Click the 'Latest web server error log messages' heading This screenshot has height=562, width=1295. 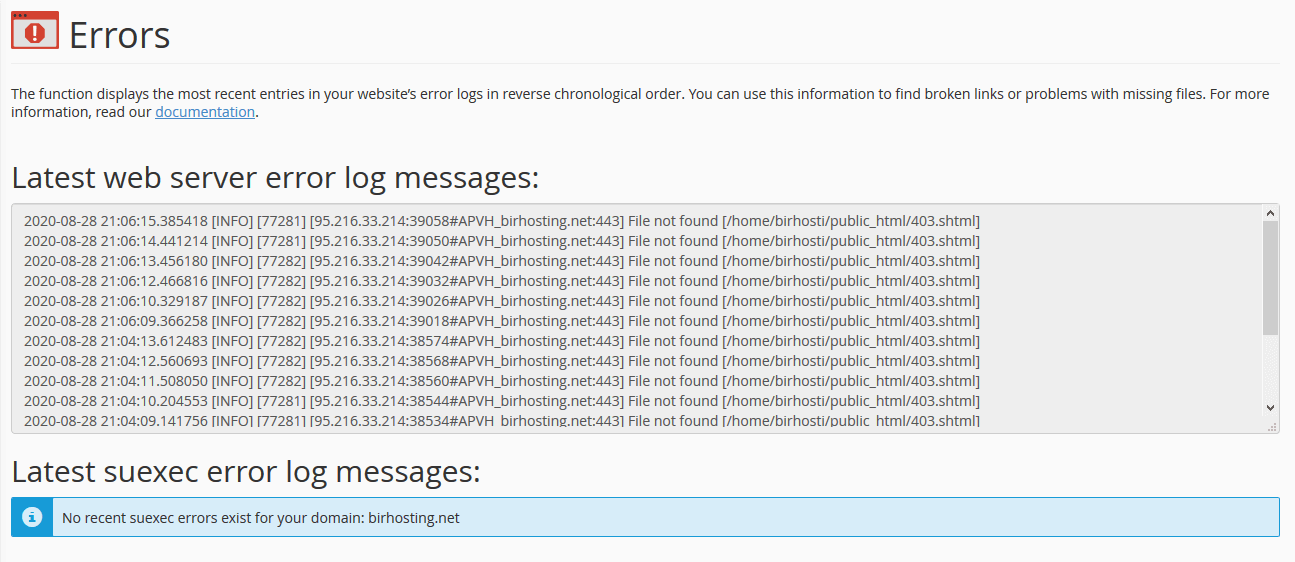pos(275,178)
